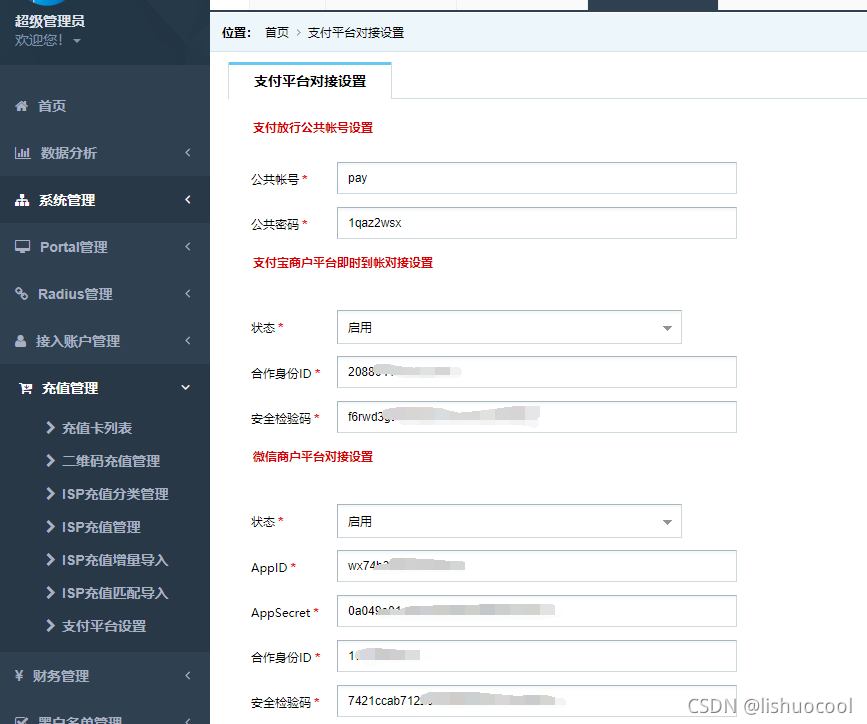Open the 充值卡列表 submenu item

tap(97, 428)
